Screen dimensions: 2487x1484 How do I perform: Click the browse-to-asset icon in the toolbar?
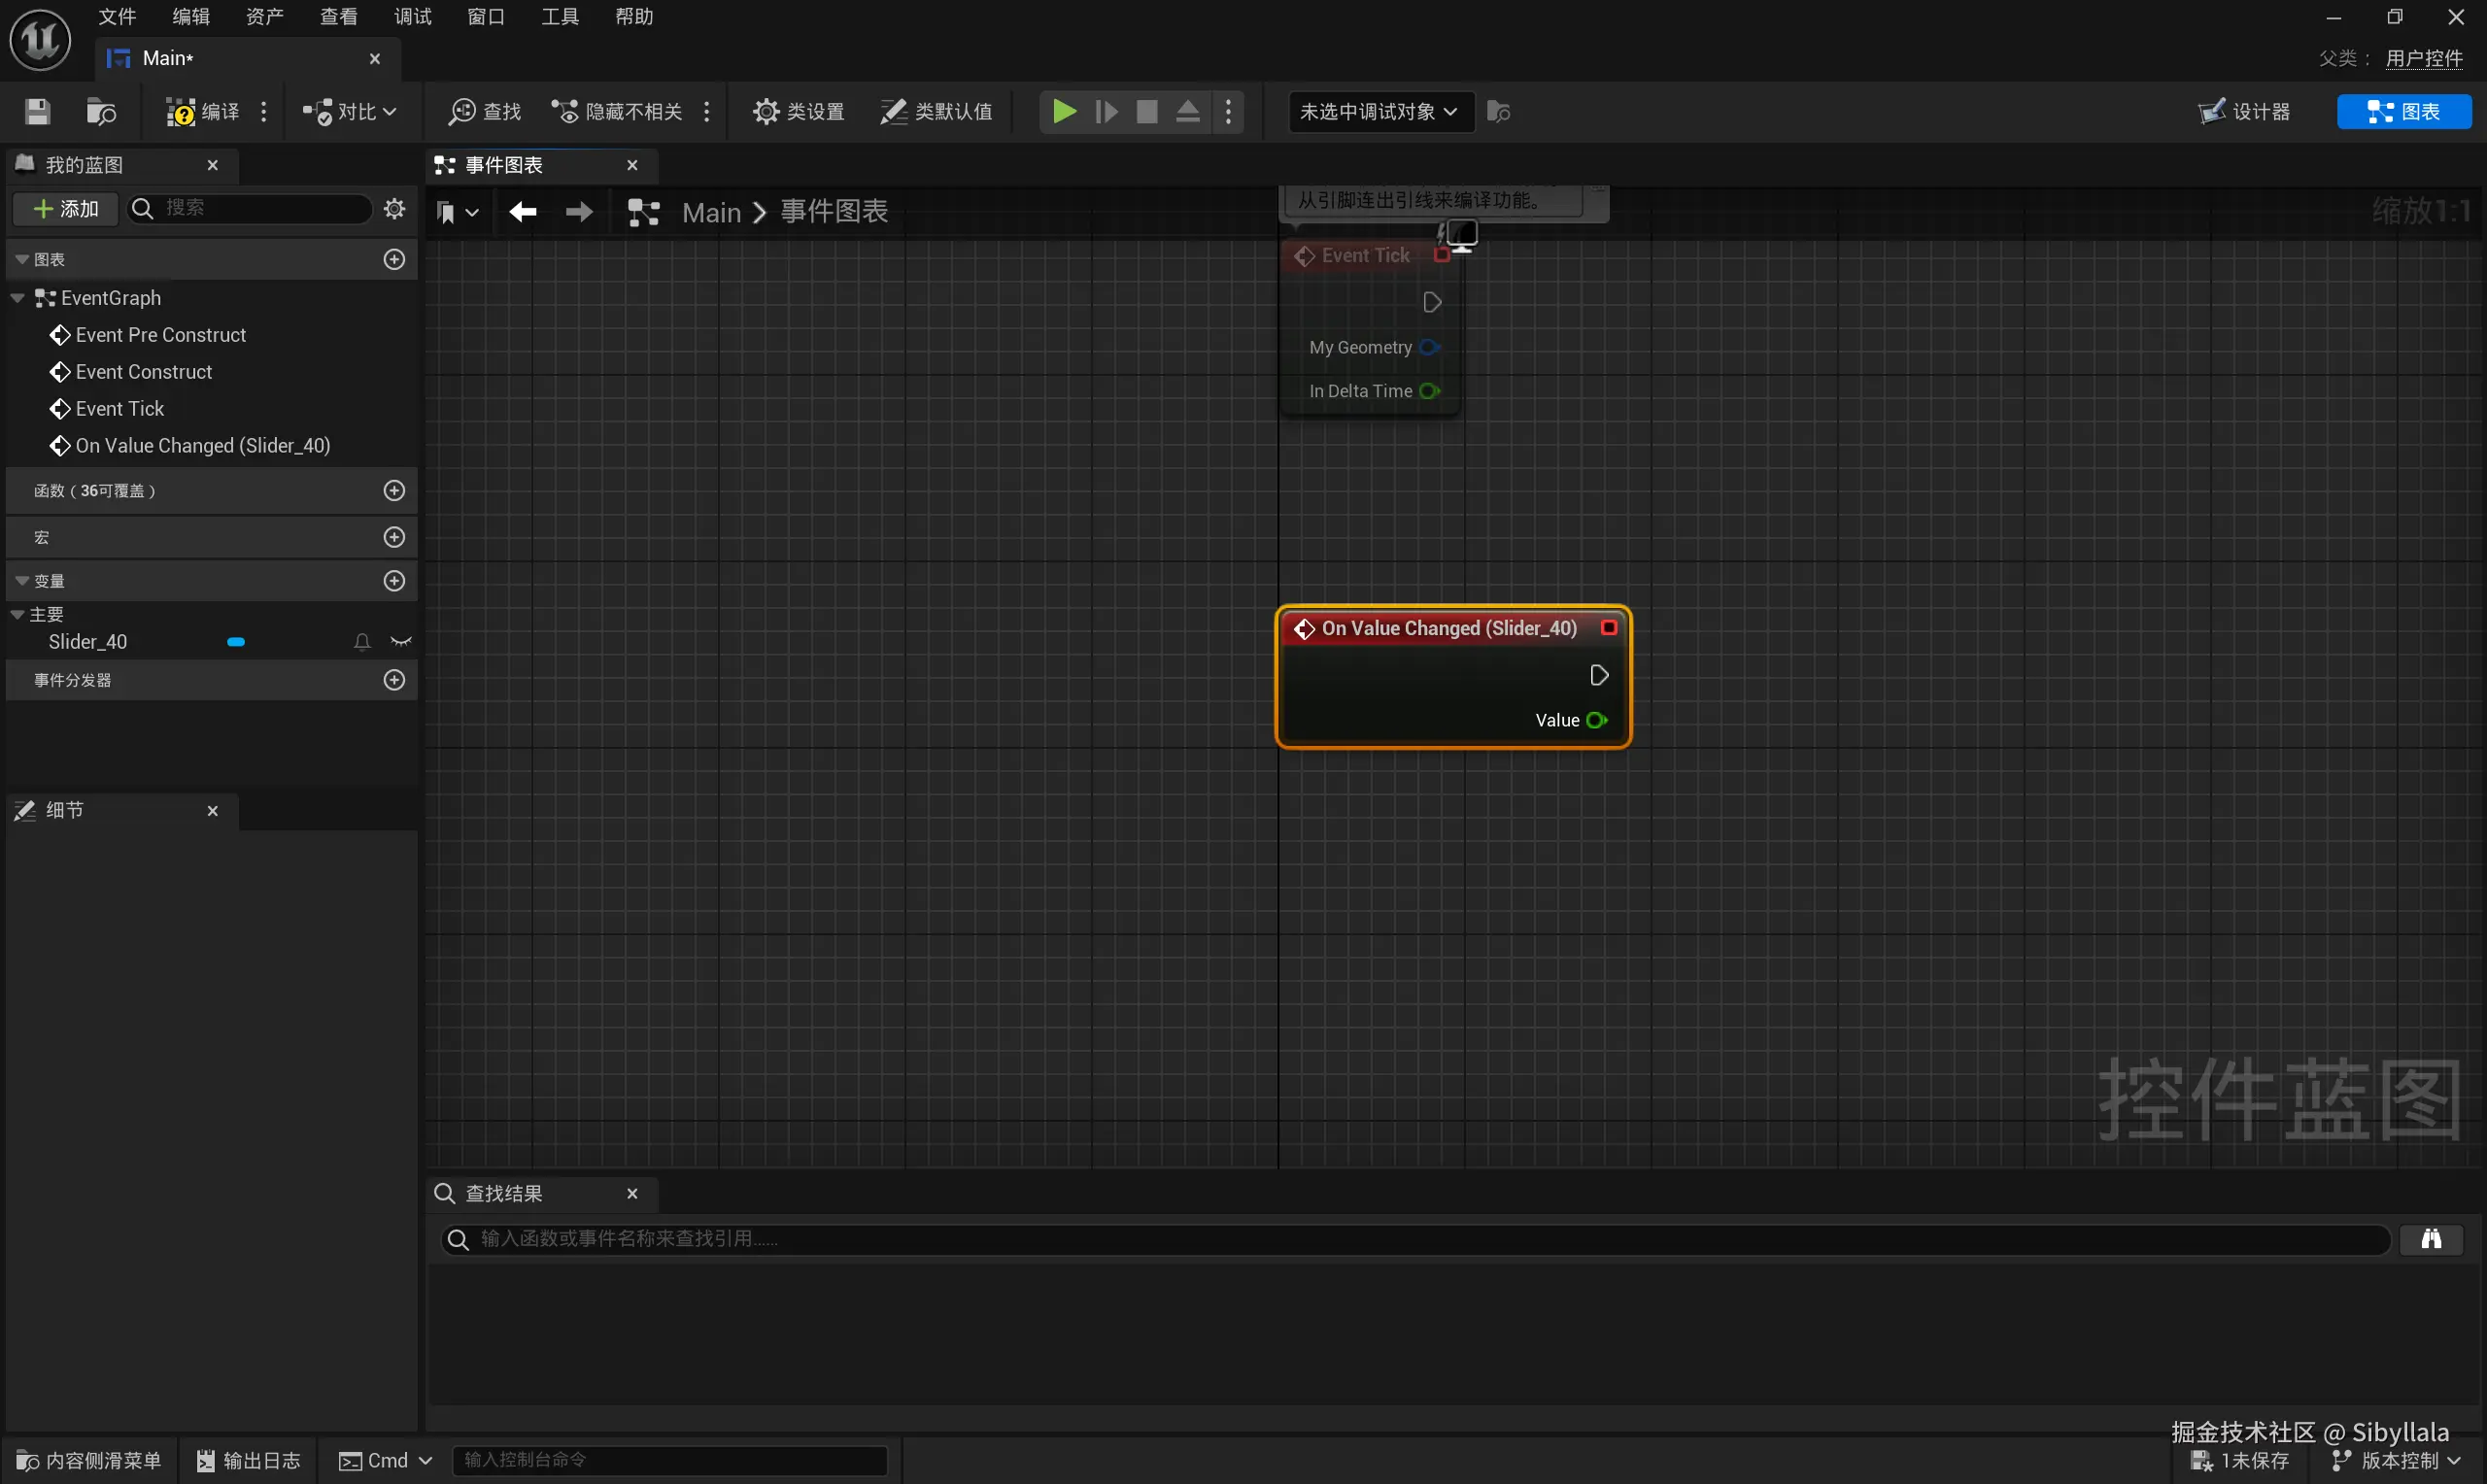(100, 111)
